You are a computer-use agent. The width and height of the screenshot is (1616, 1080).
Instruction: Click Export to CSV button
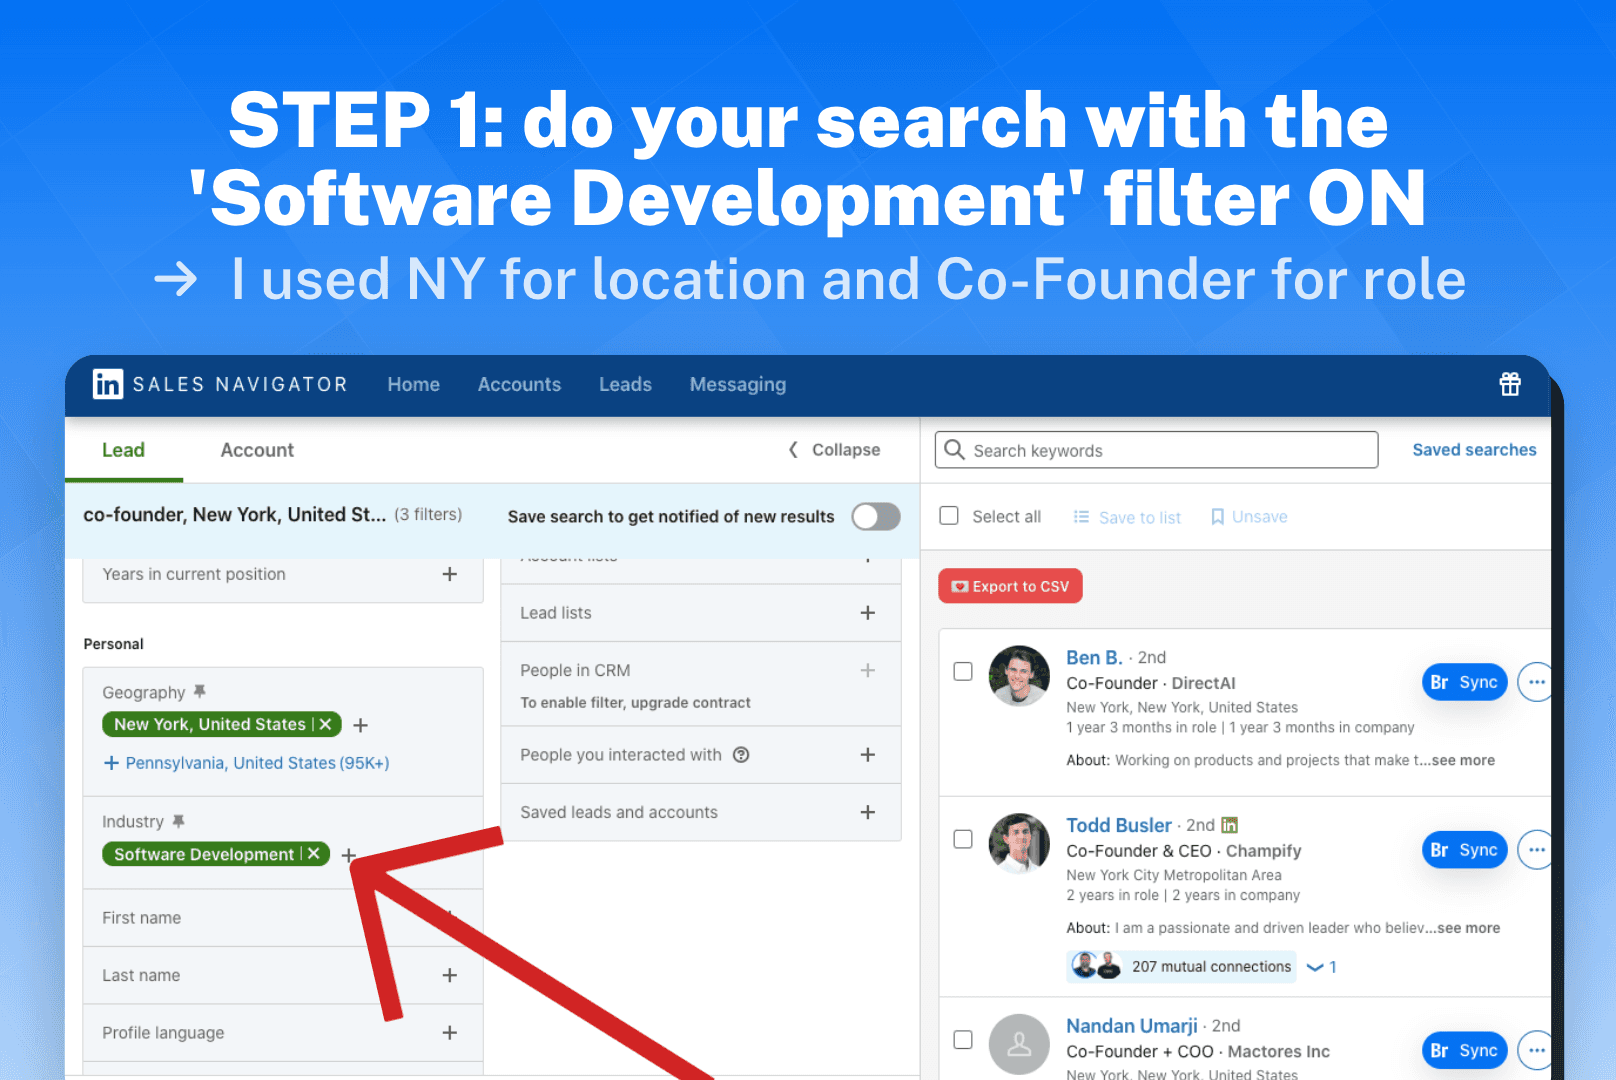click(1010, 586)
